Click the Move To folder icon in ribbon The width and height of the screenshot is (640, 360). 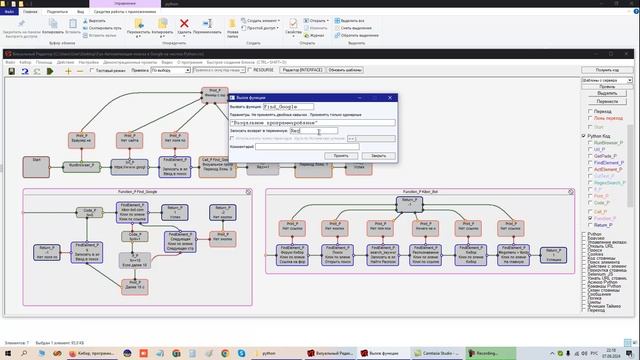[138, 24]
